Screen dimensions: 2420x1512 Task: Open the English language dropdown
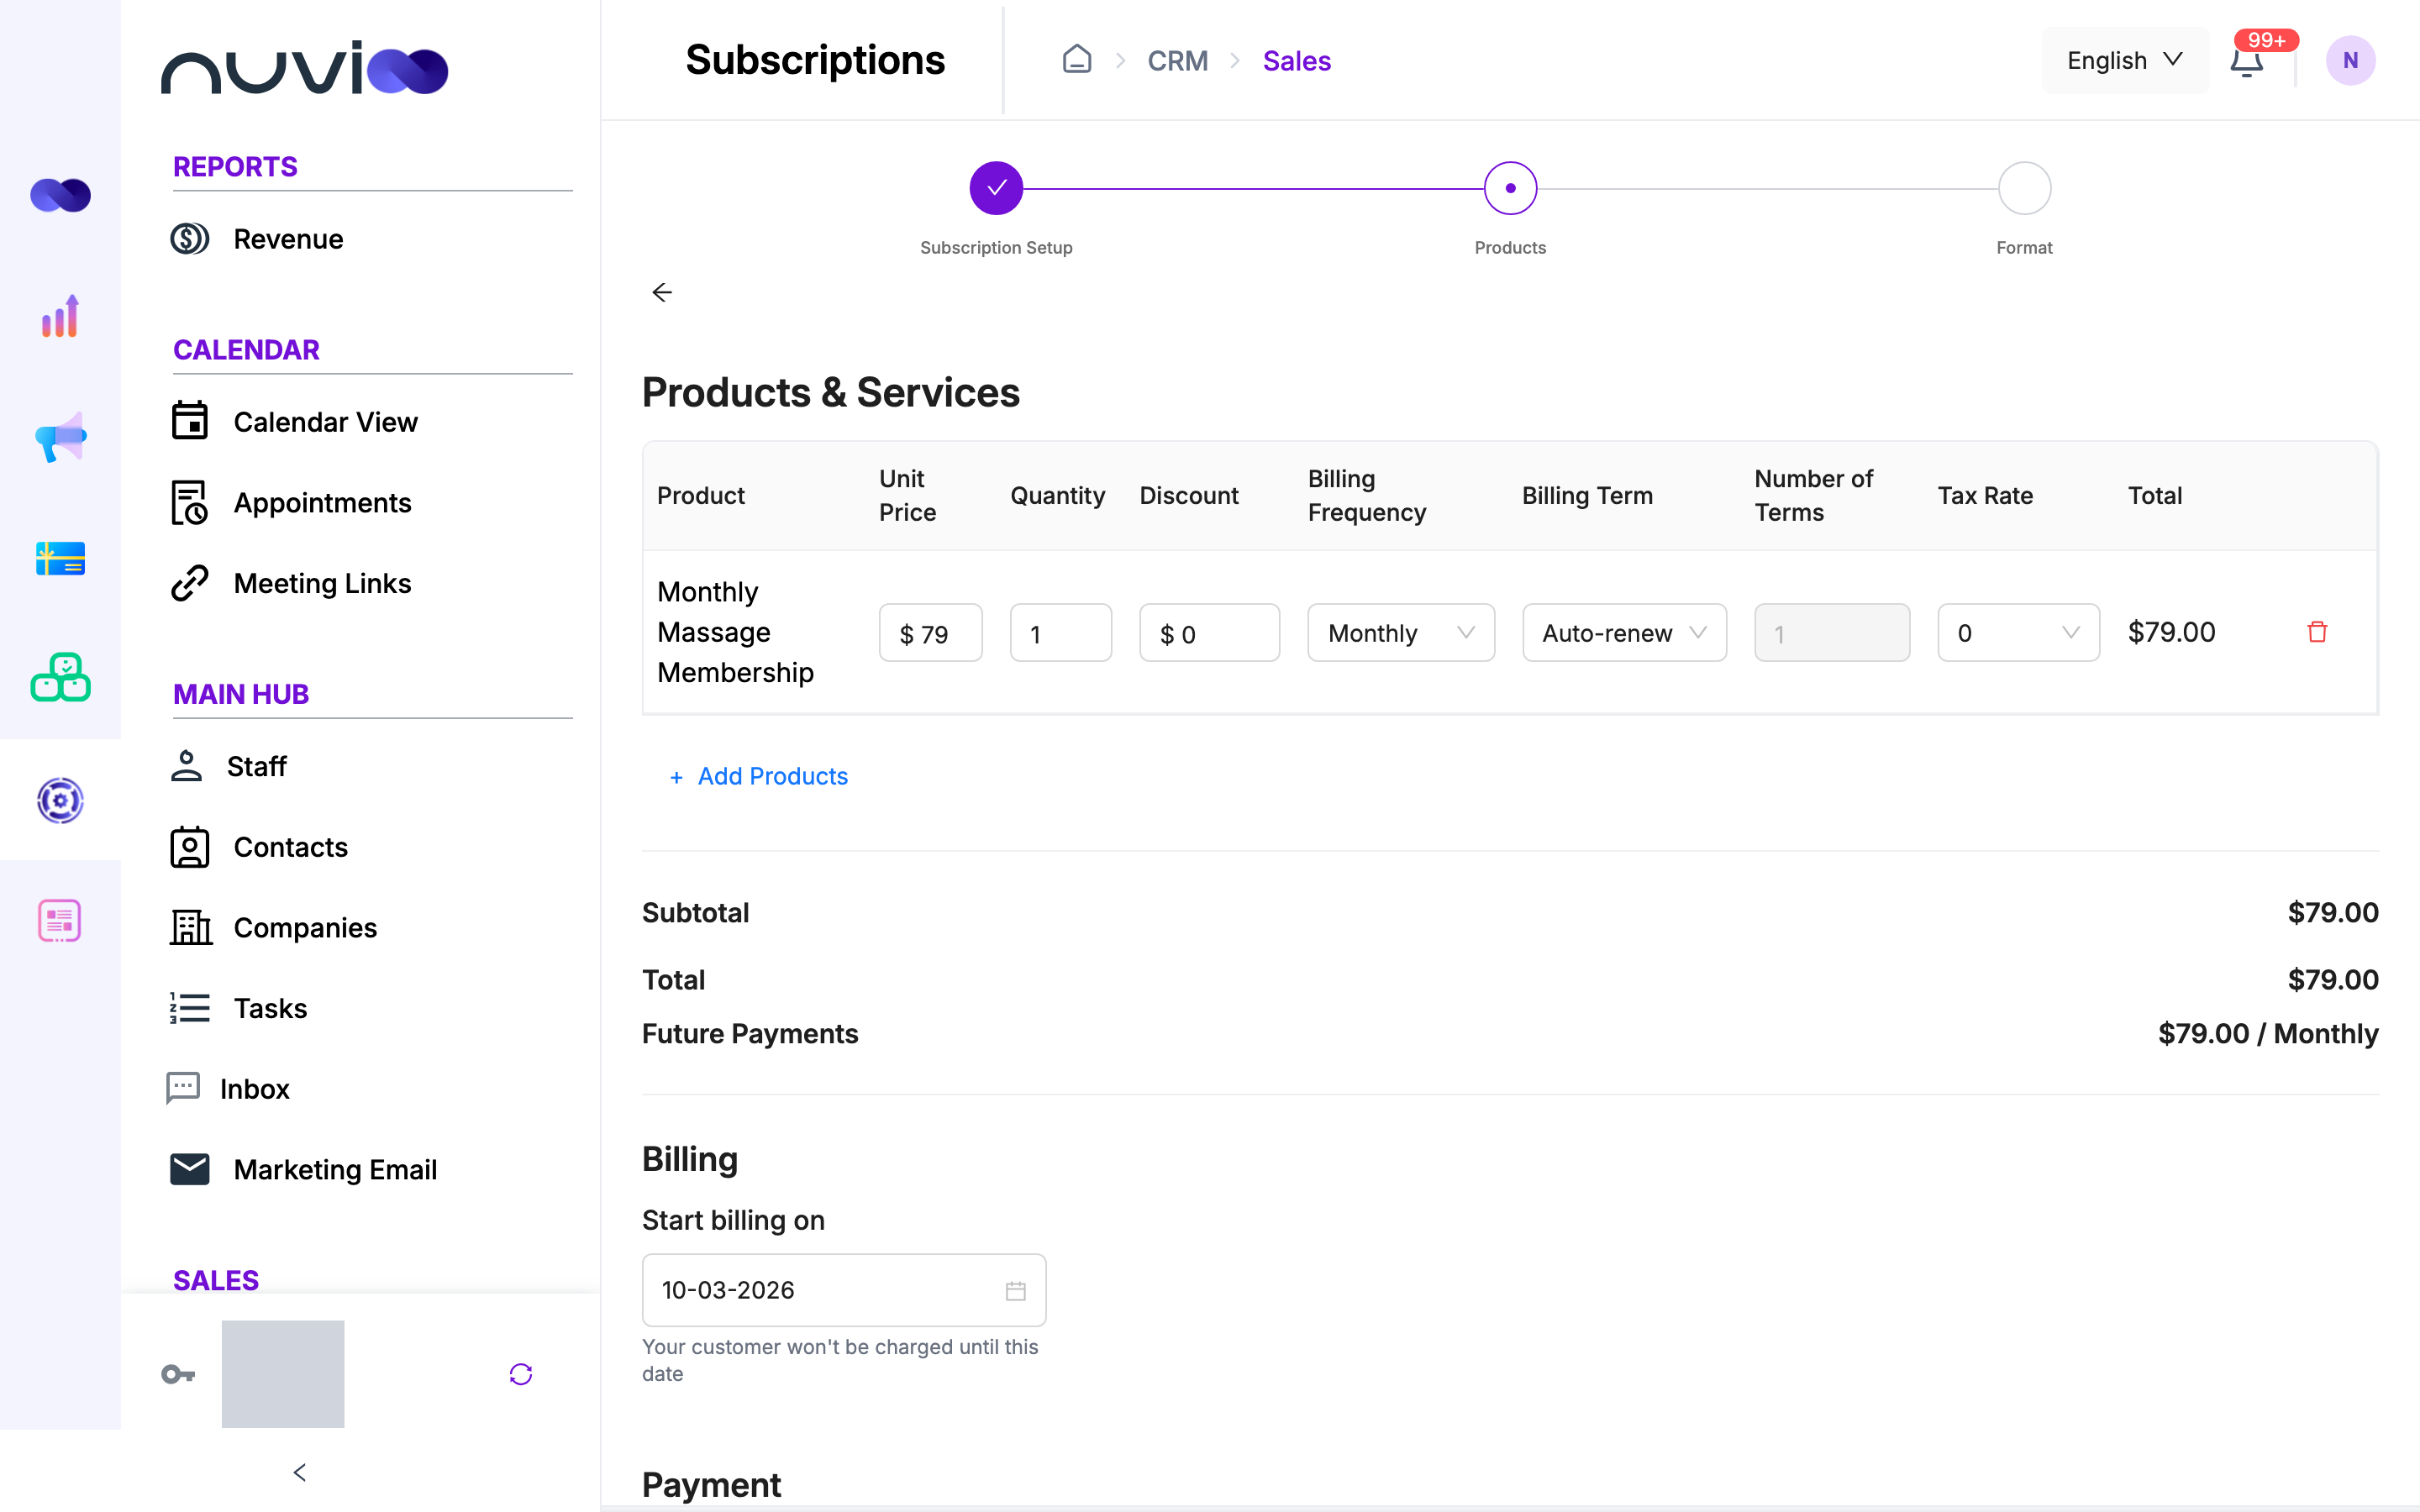coord(2125,61)
